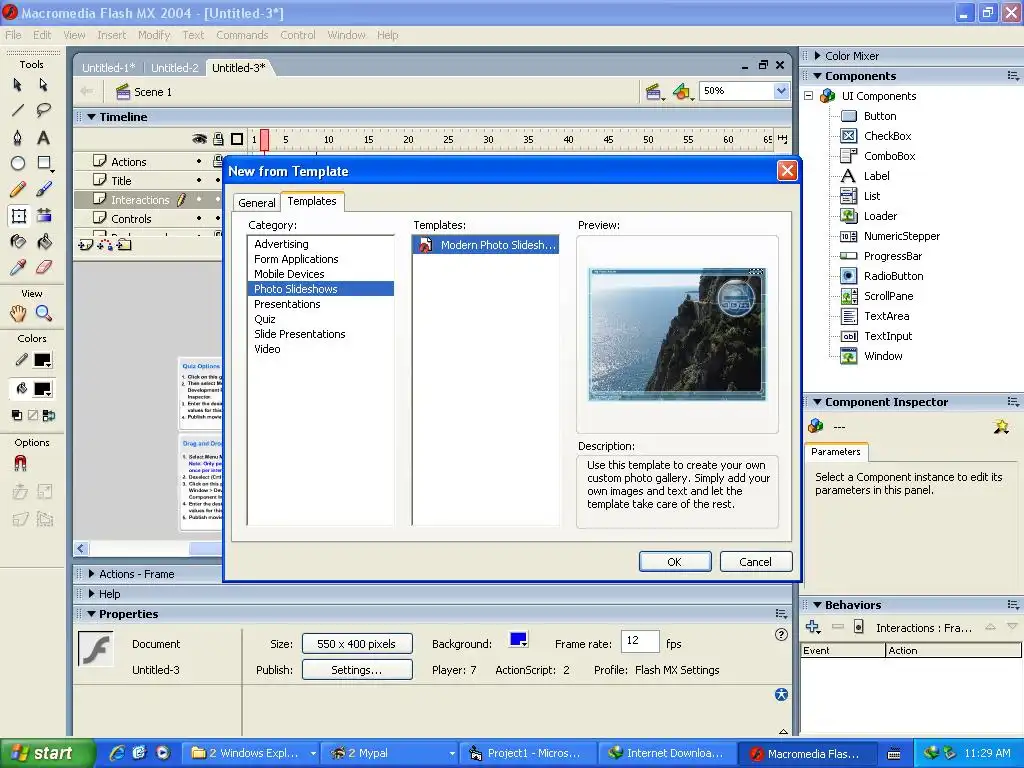Select the ComboBox component
Screen dimensions: 1024x768
point(889,156)
